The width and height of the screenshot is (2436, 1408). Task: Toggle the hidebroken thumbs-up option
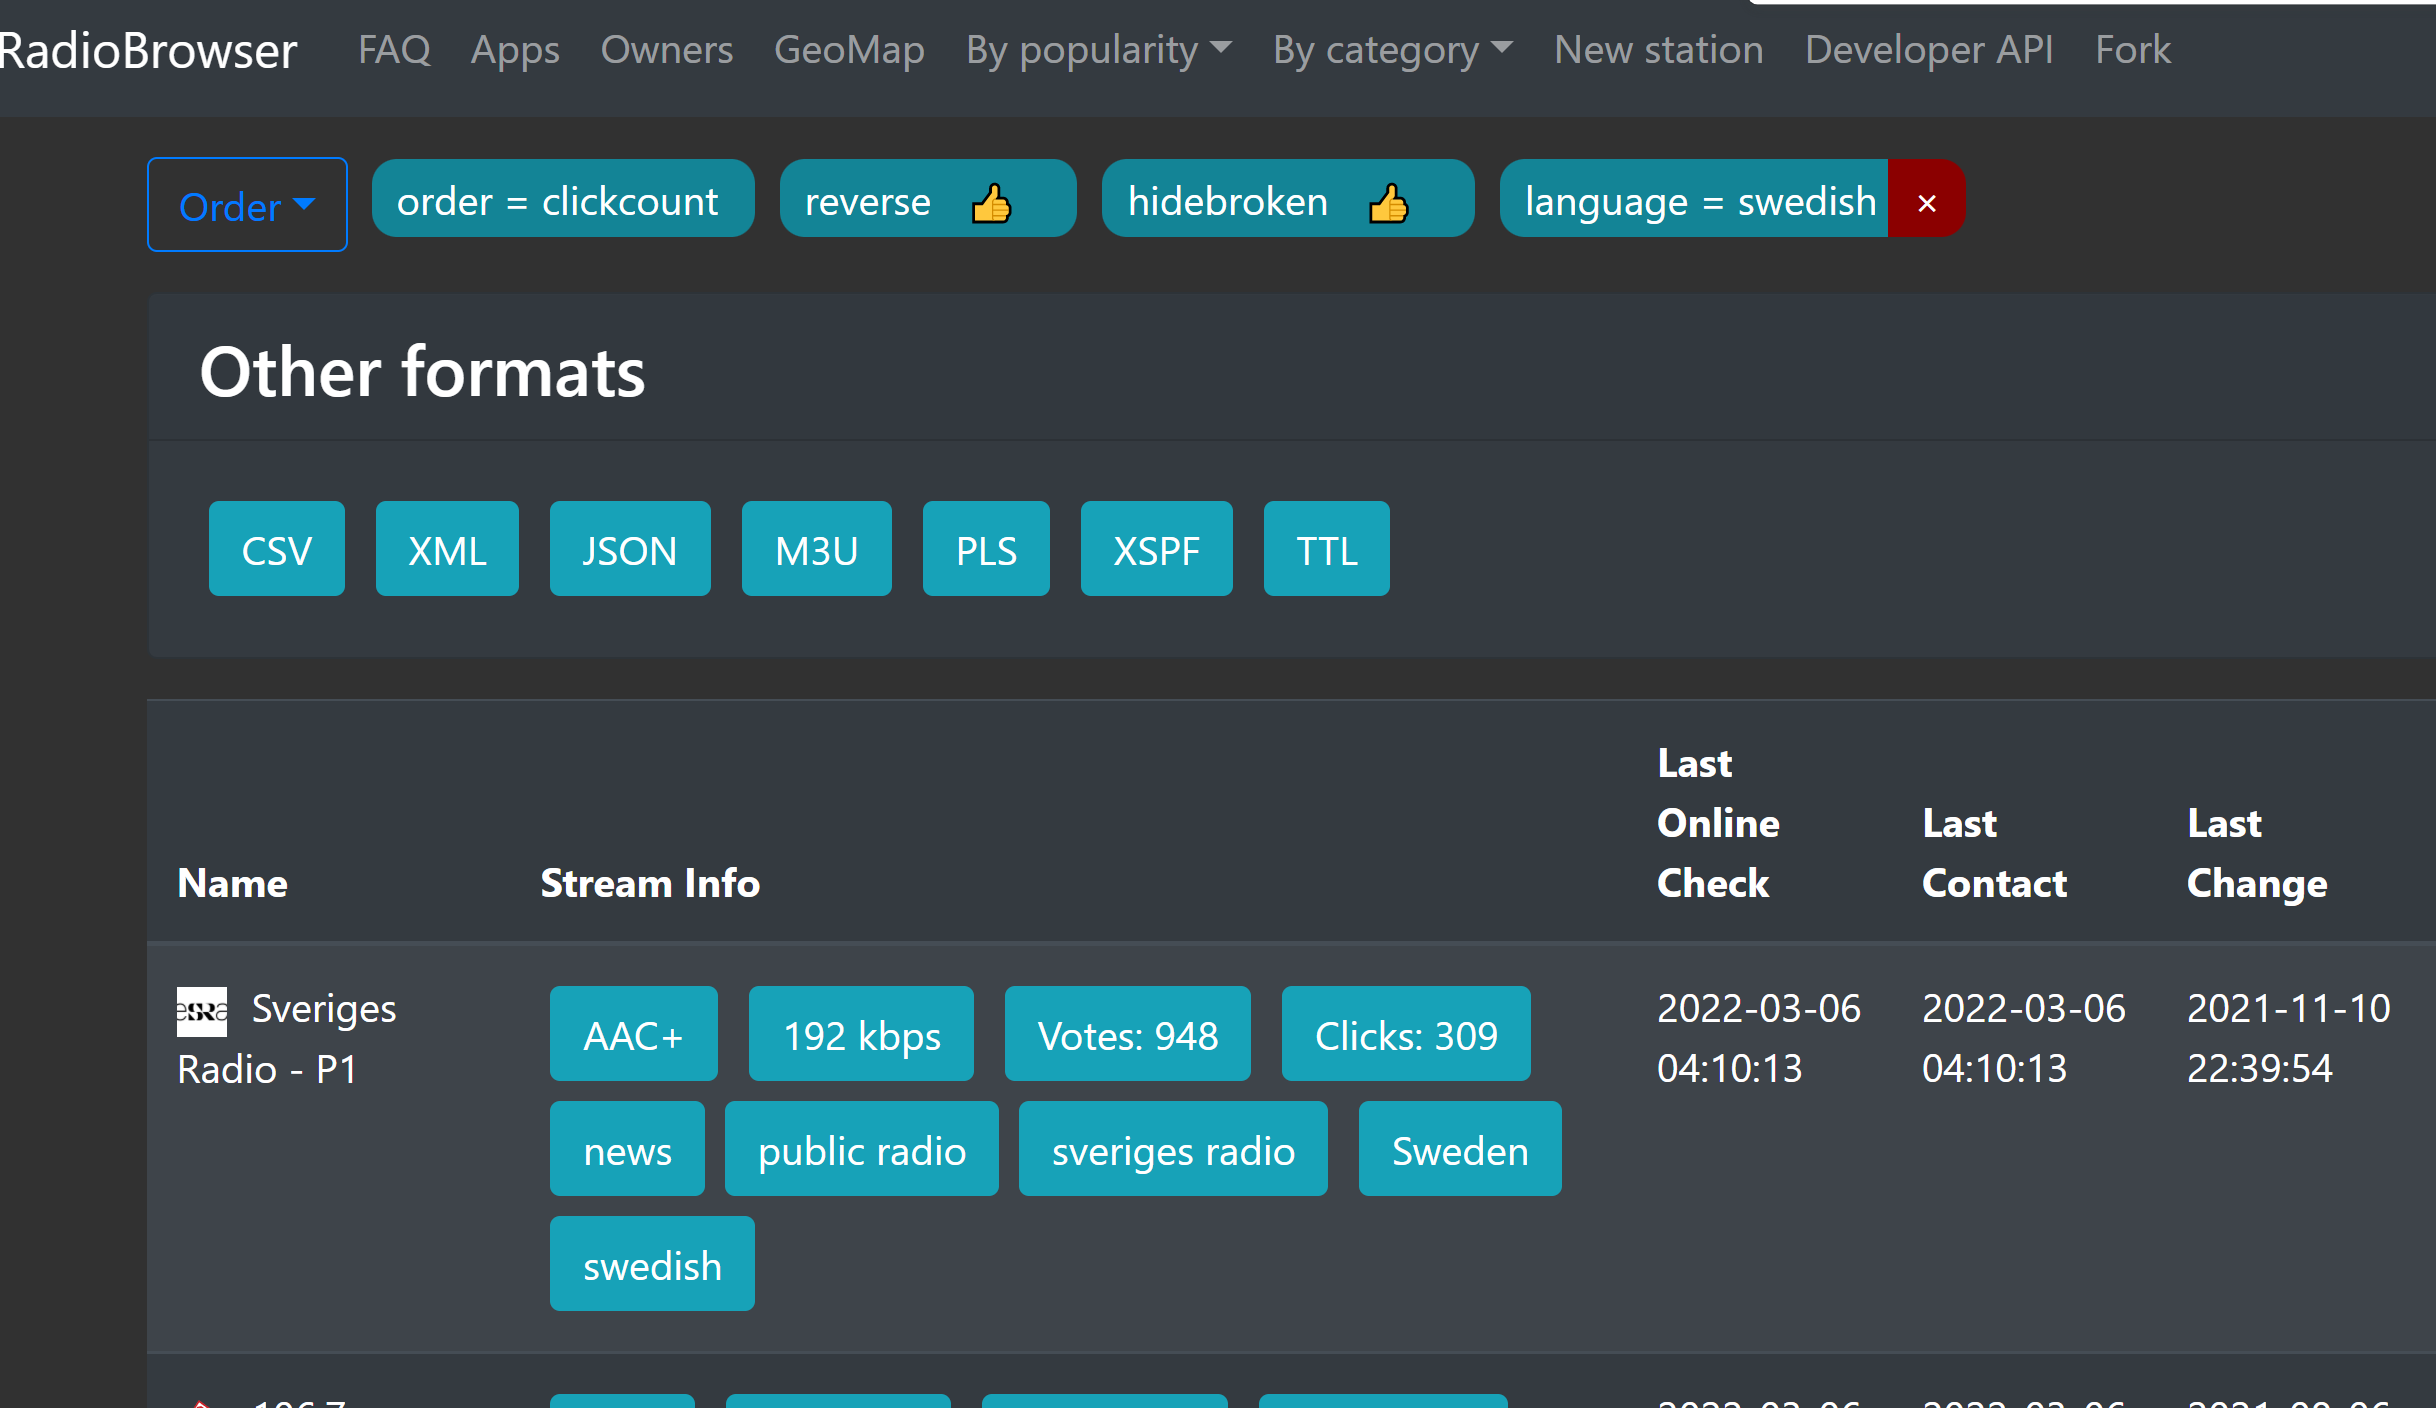coord(1389,203)
